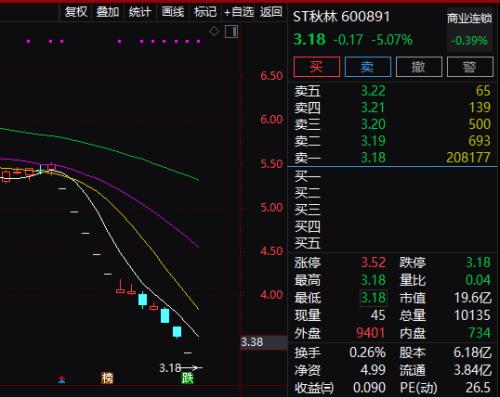Click the 买五 bid row label
Image resolution: width=500 pixels, height=397 pixels.
pyautogui.click(x=307, y=243)
